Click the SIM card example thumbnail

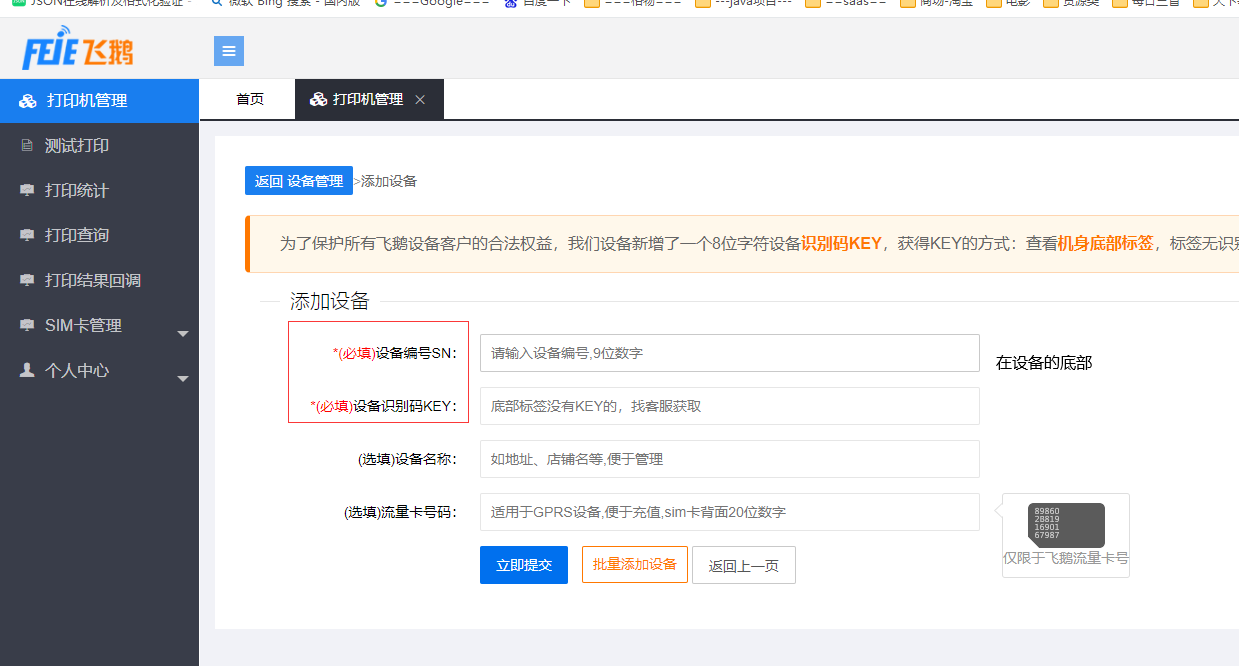tap(1066, 525)
